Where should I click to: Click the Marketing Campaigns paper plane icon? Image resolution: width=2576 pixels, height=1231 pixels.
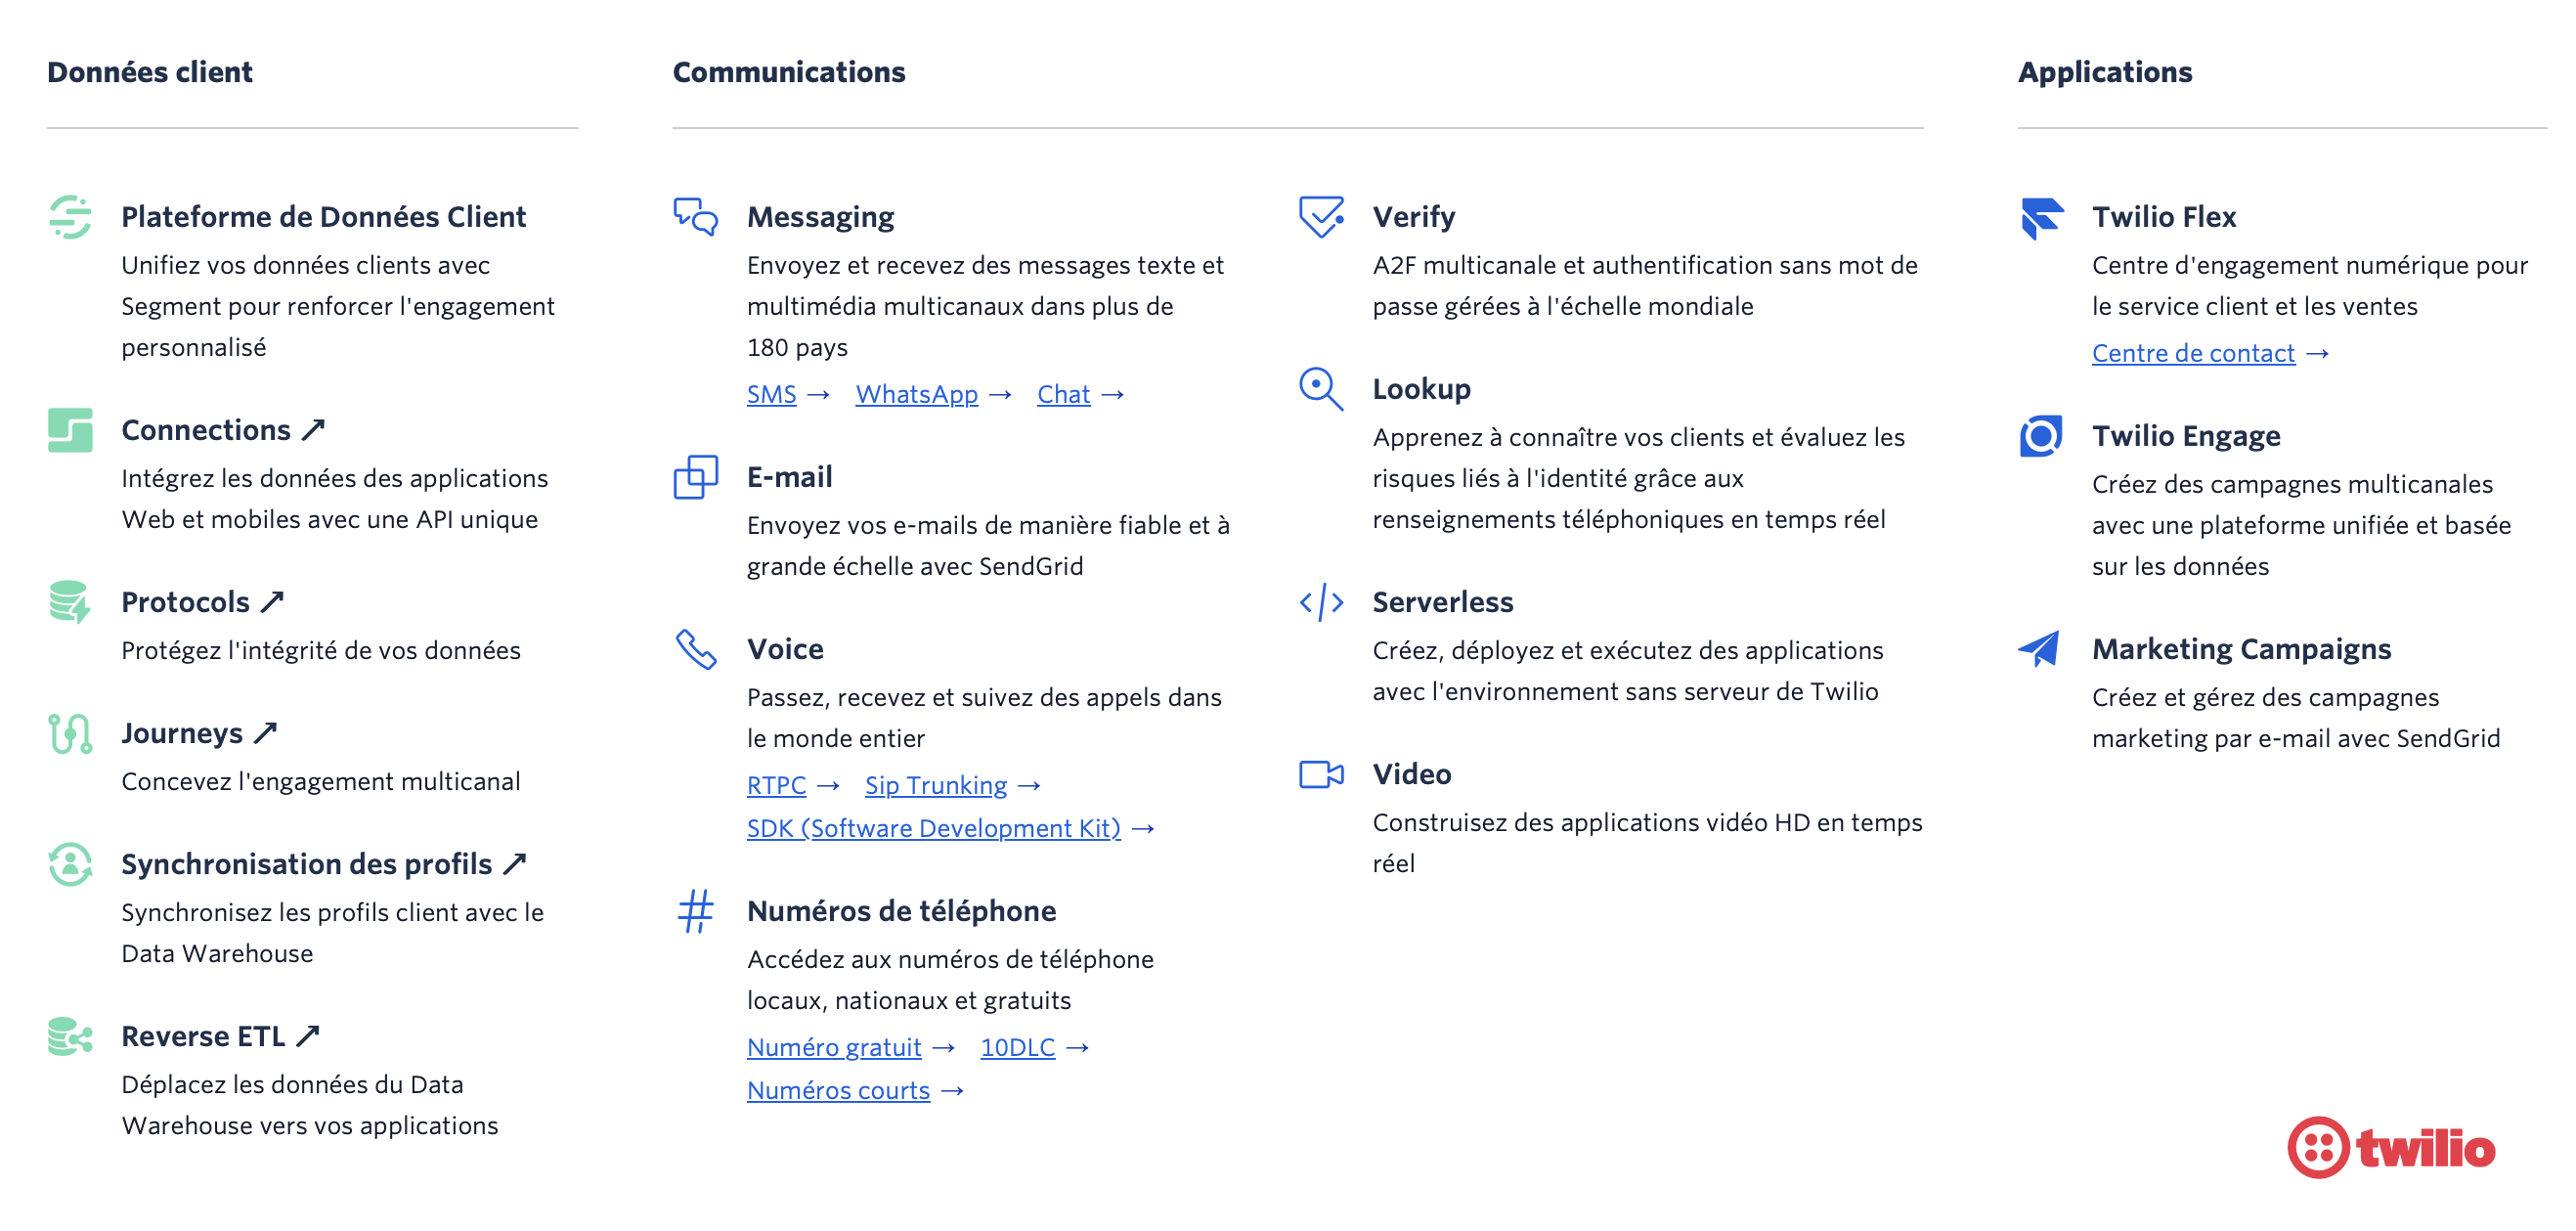tap(2041, 649)
